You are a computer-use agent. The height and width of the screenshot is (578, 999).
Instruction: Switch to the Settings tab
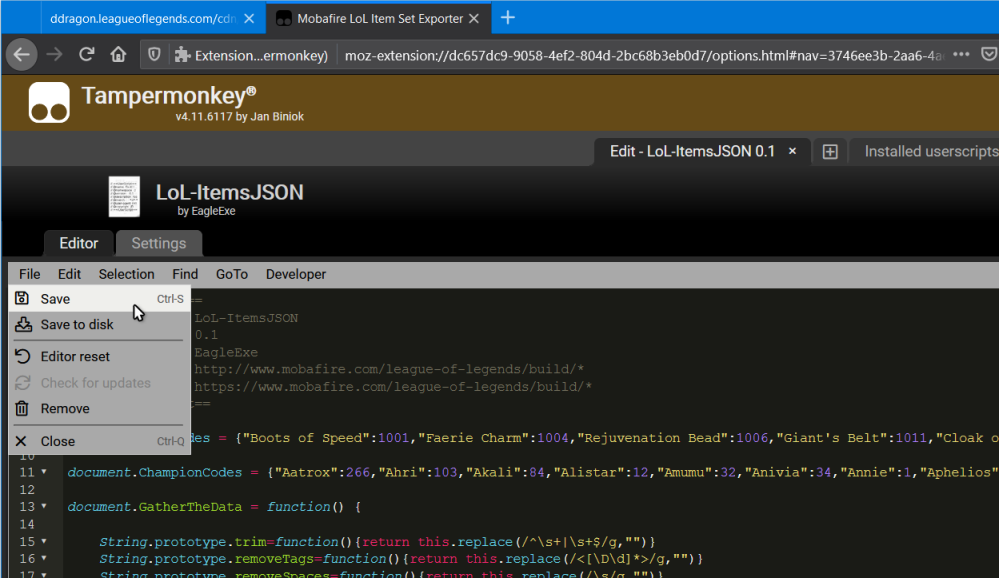(159, 243)
